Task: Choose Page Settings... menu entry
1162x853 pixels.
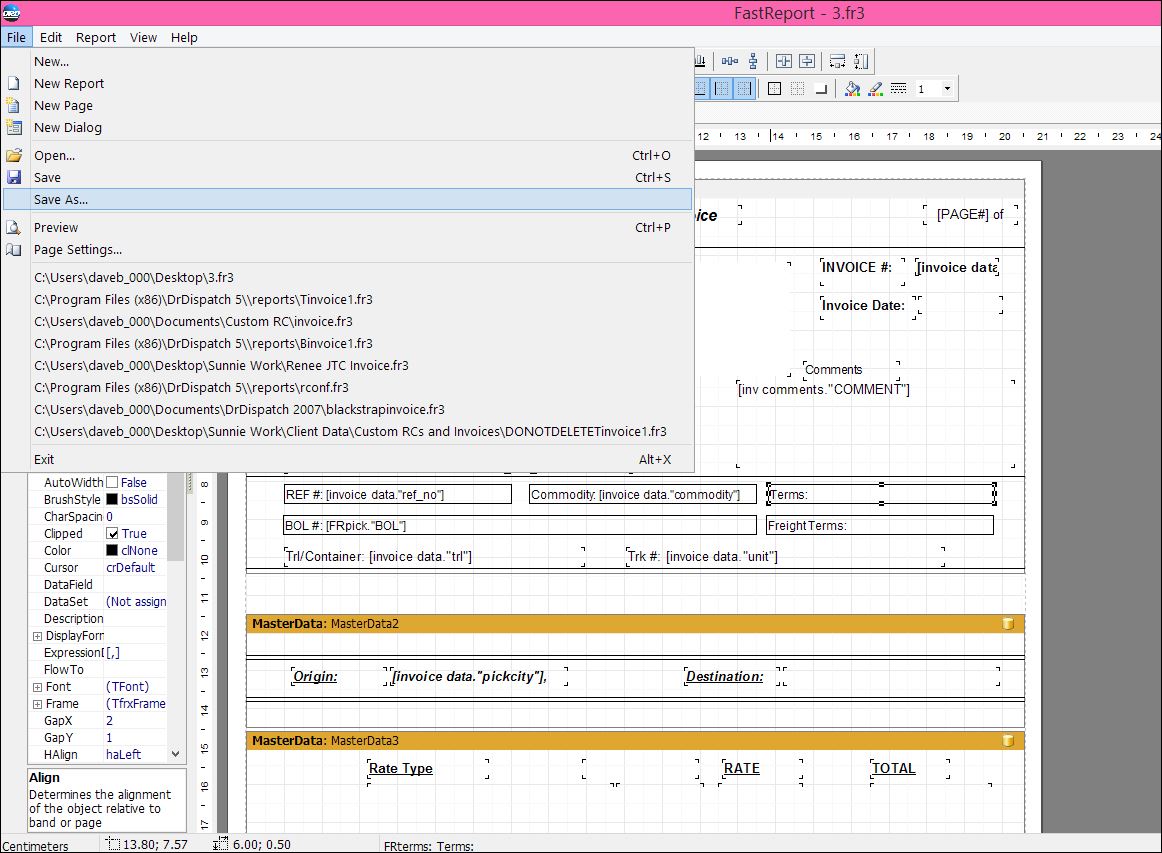Action: point(347,250)
